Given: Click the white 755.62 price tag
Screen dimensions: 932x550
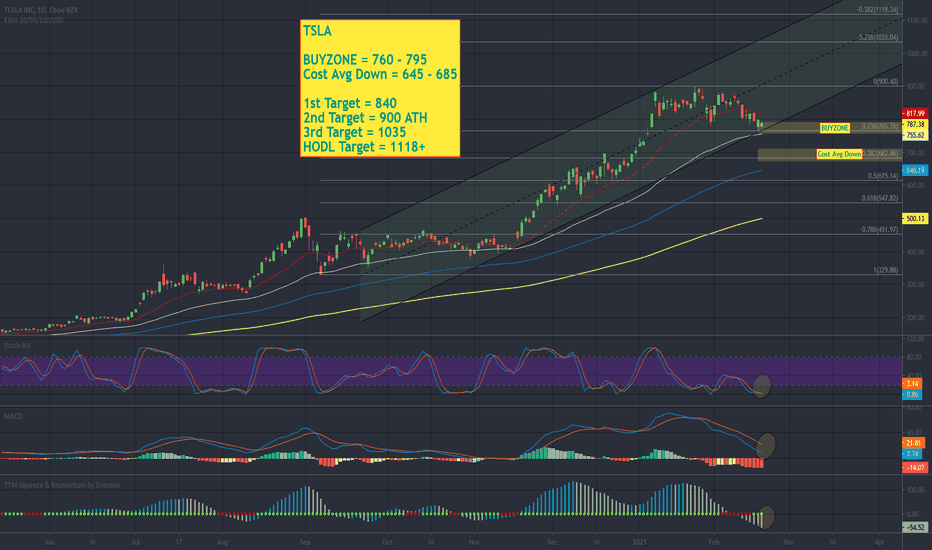Looking at the screenshot, I should pyautogui.click(x=915, y=136).
